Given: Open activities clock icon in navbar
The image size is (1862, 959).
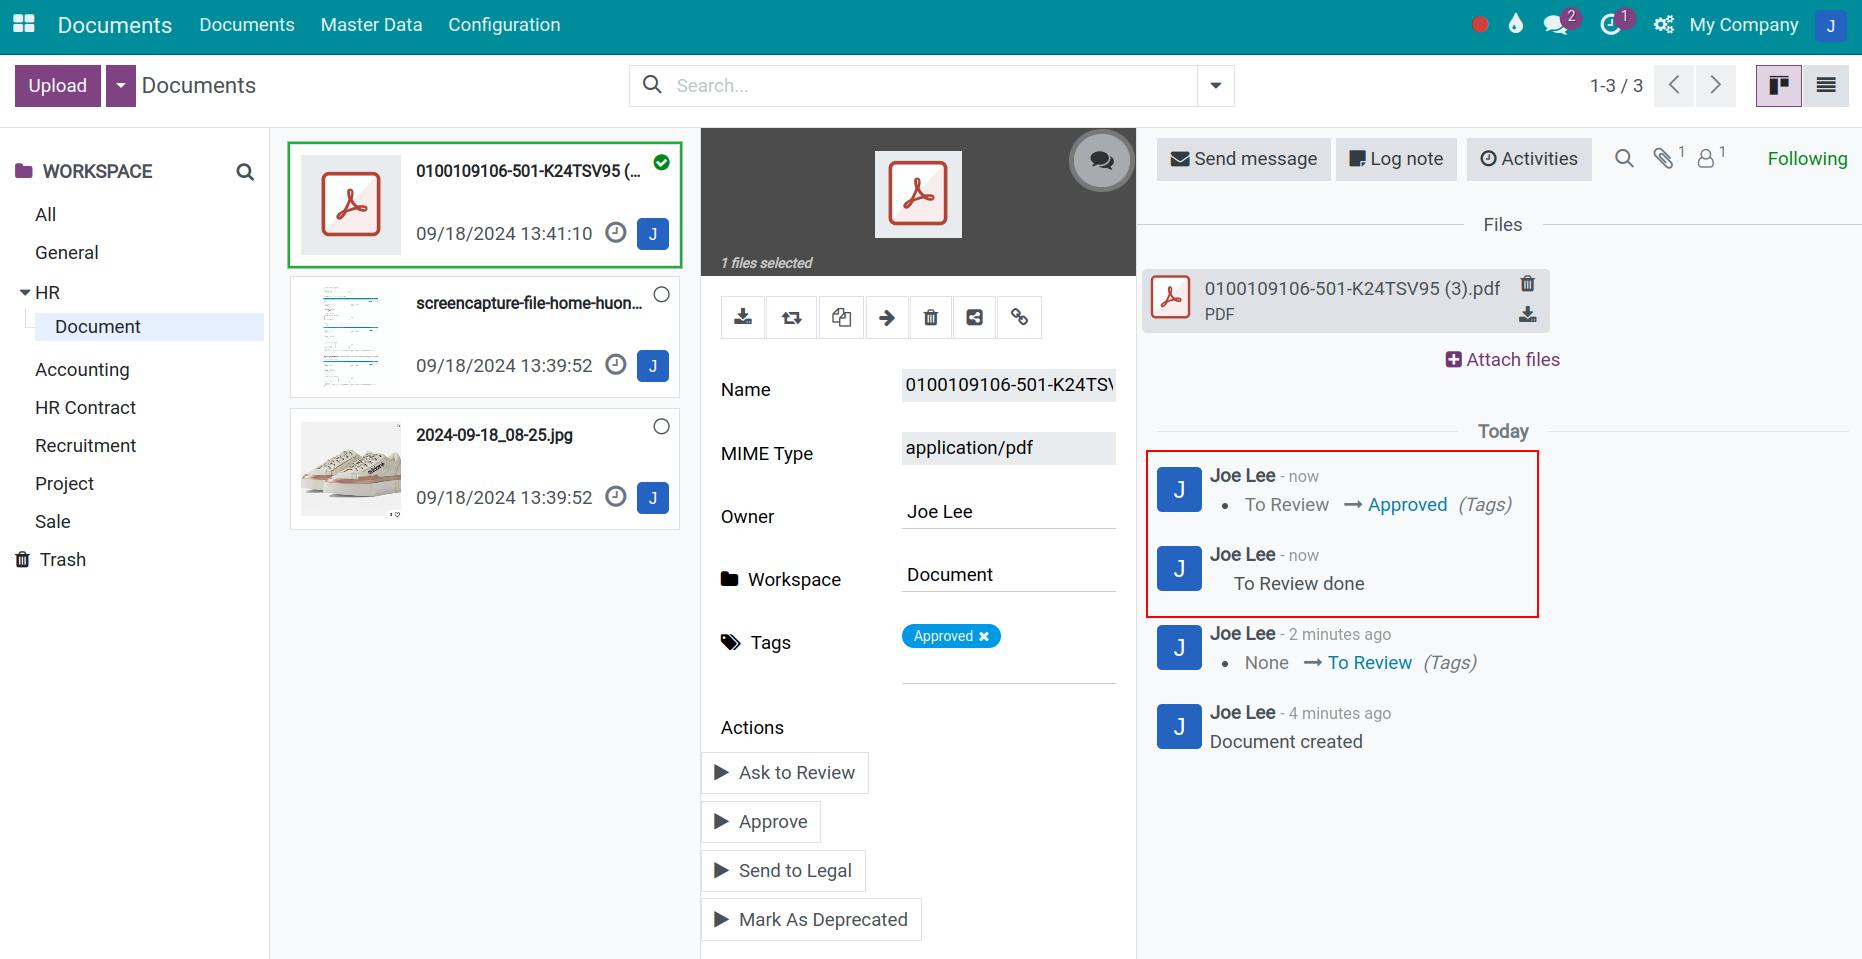Looking at the screenshot, I should (x=1613, y=25).
